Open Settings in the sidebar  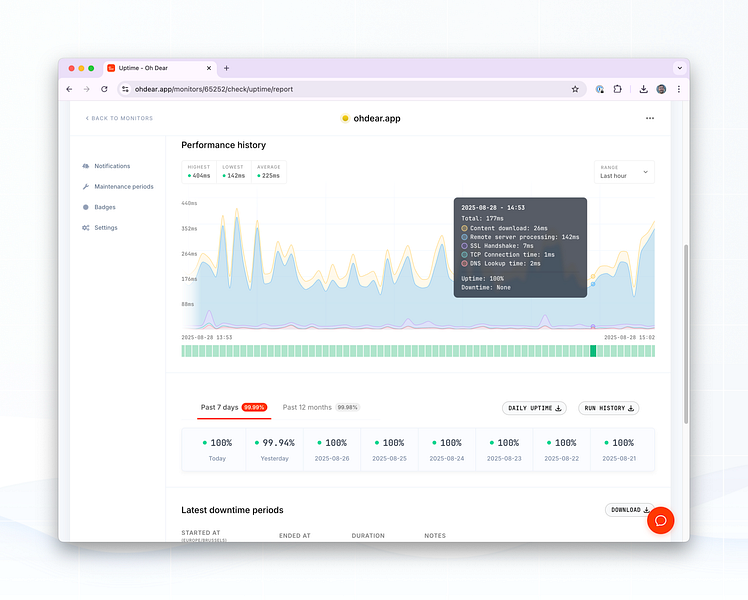106,228
